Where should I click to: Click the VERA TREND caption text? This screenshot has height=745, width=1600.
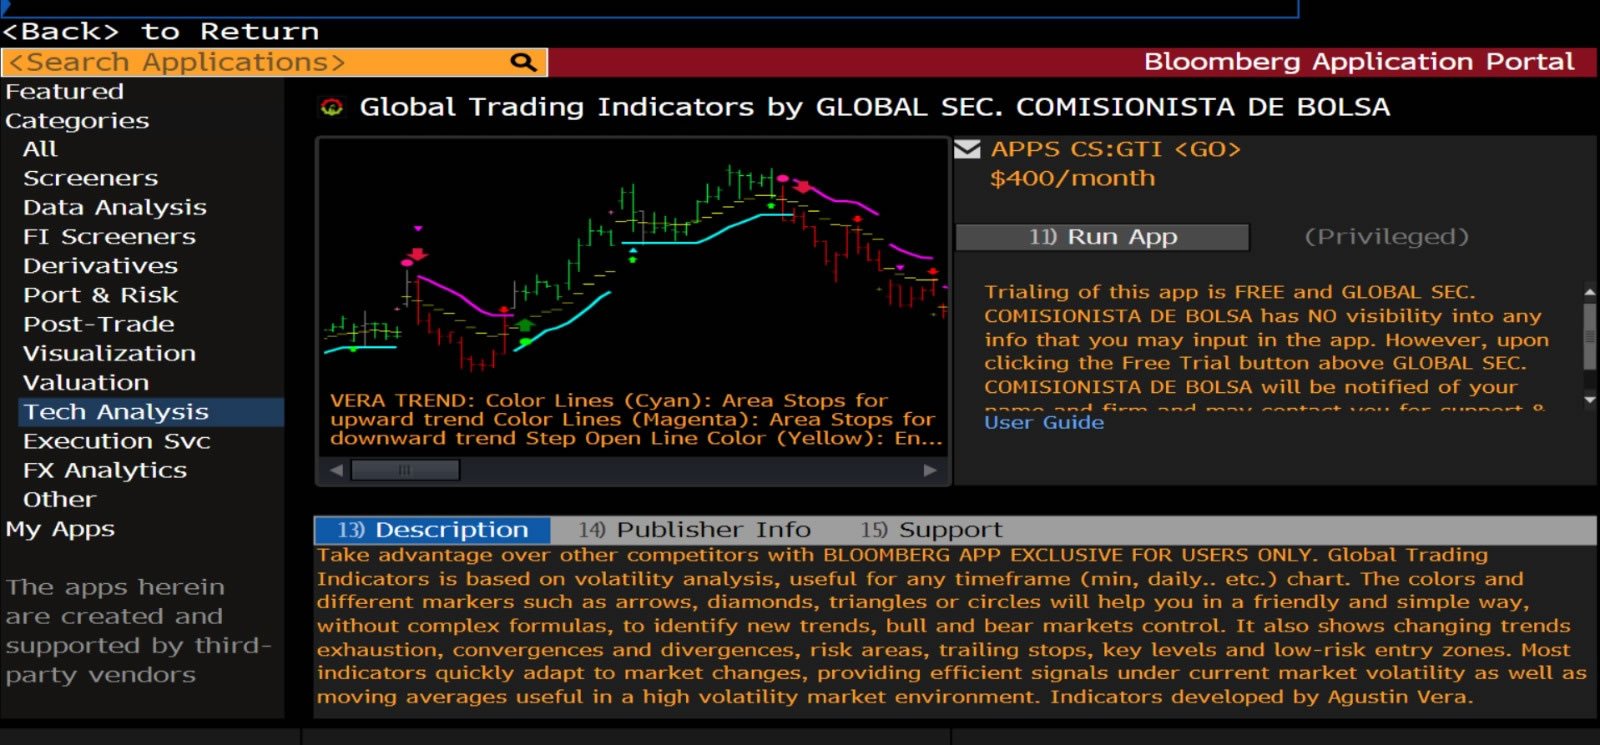(x=636, y=419)
